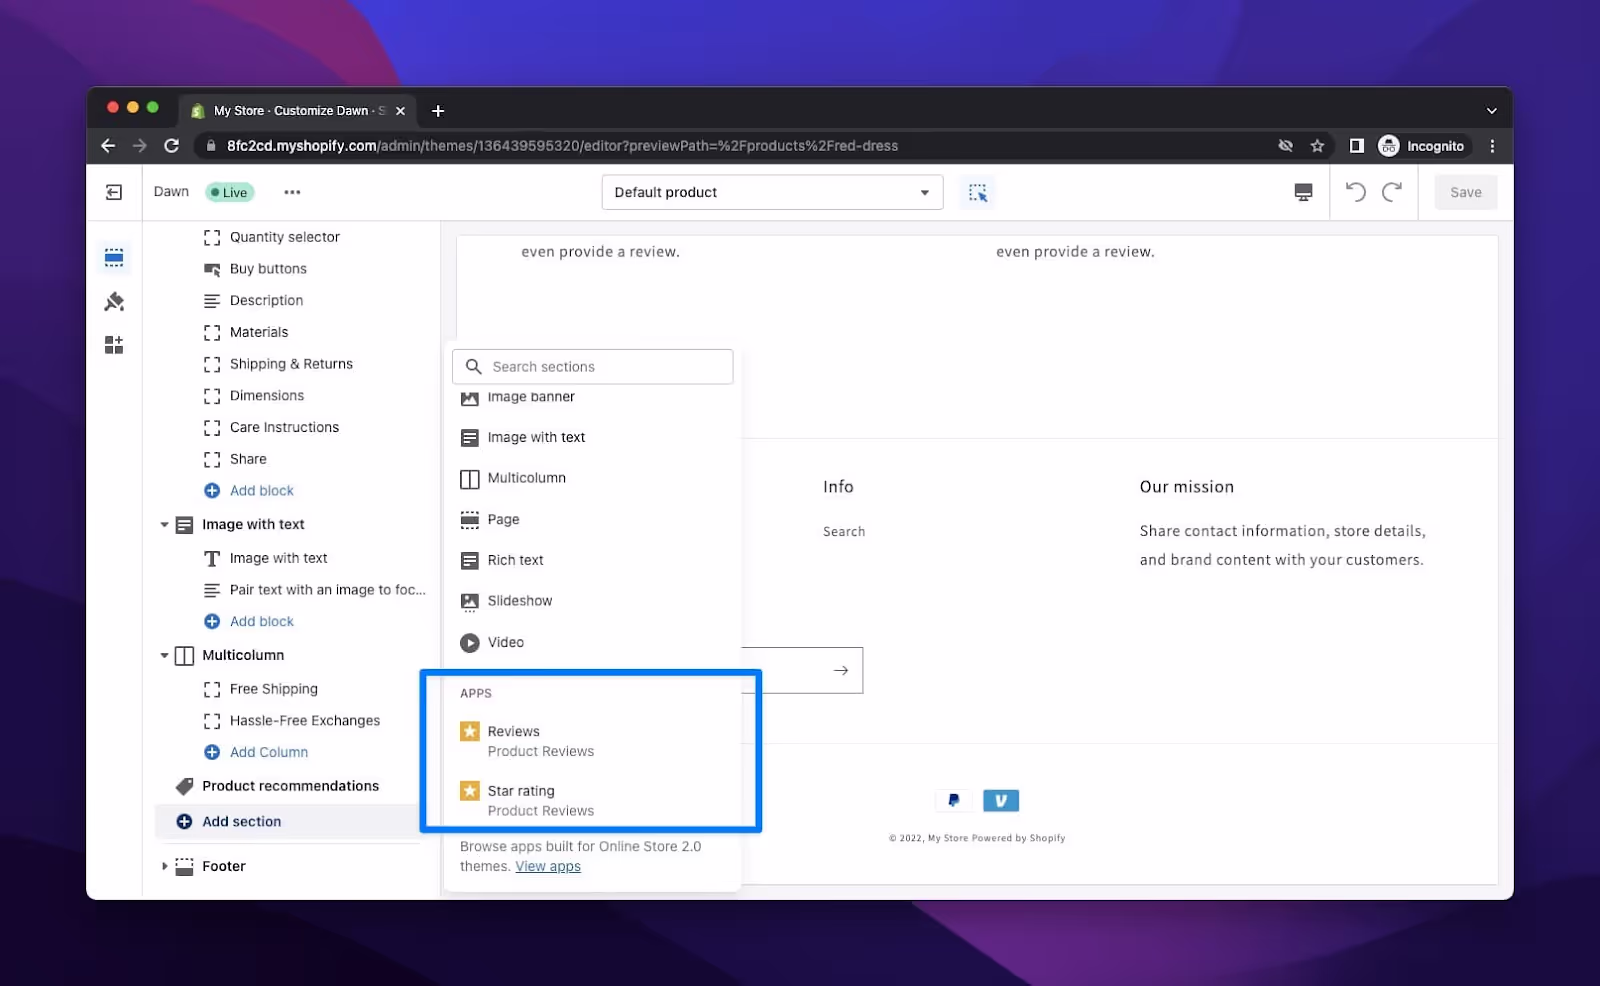Click the View apps link
The height and width of the screenshot is (986, 1600).
click(x=548, y=867)
